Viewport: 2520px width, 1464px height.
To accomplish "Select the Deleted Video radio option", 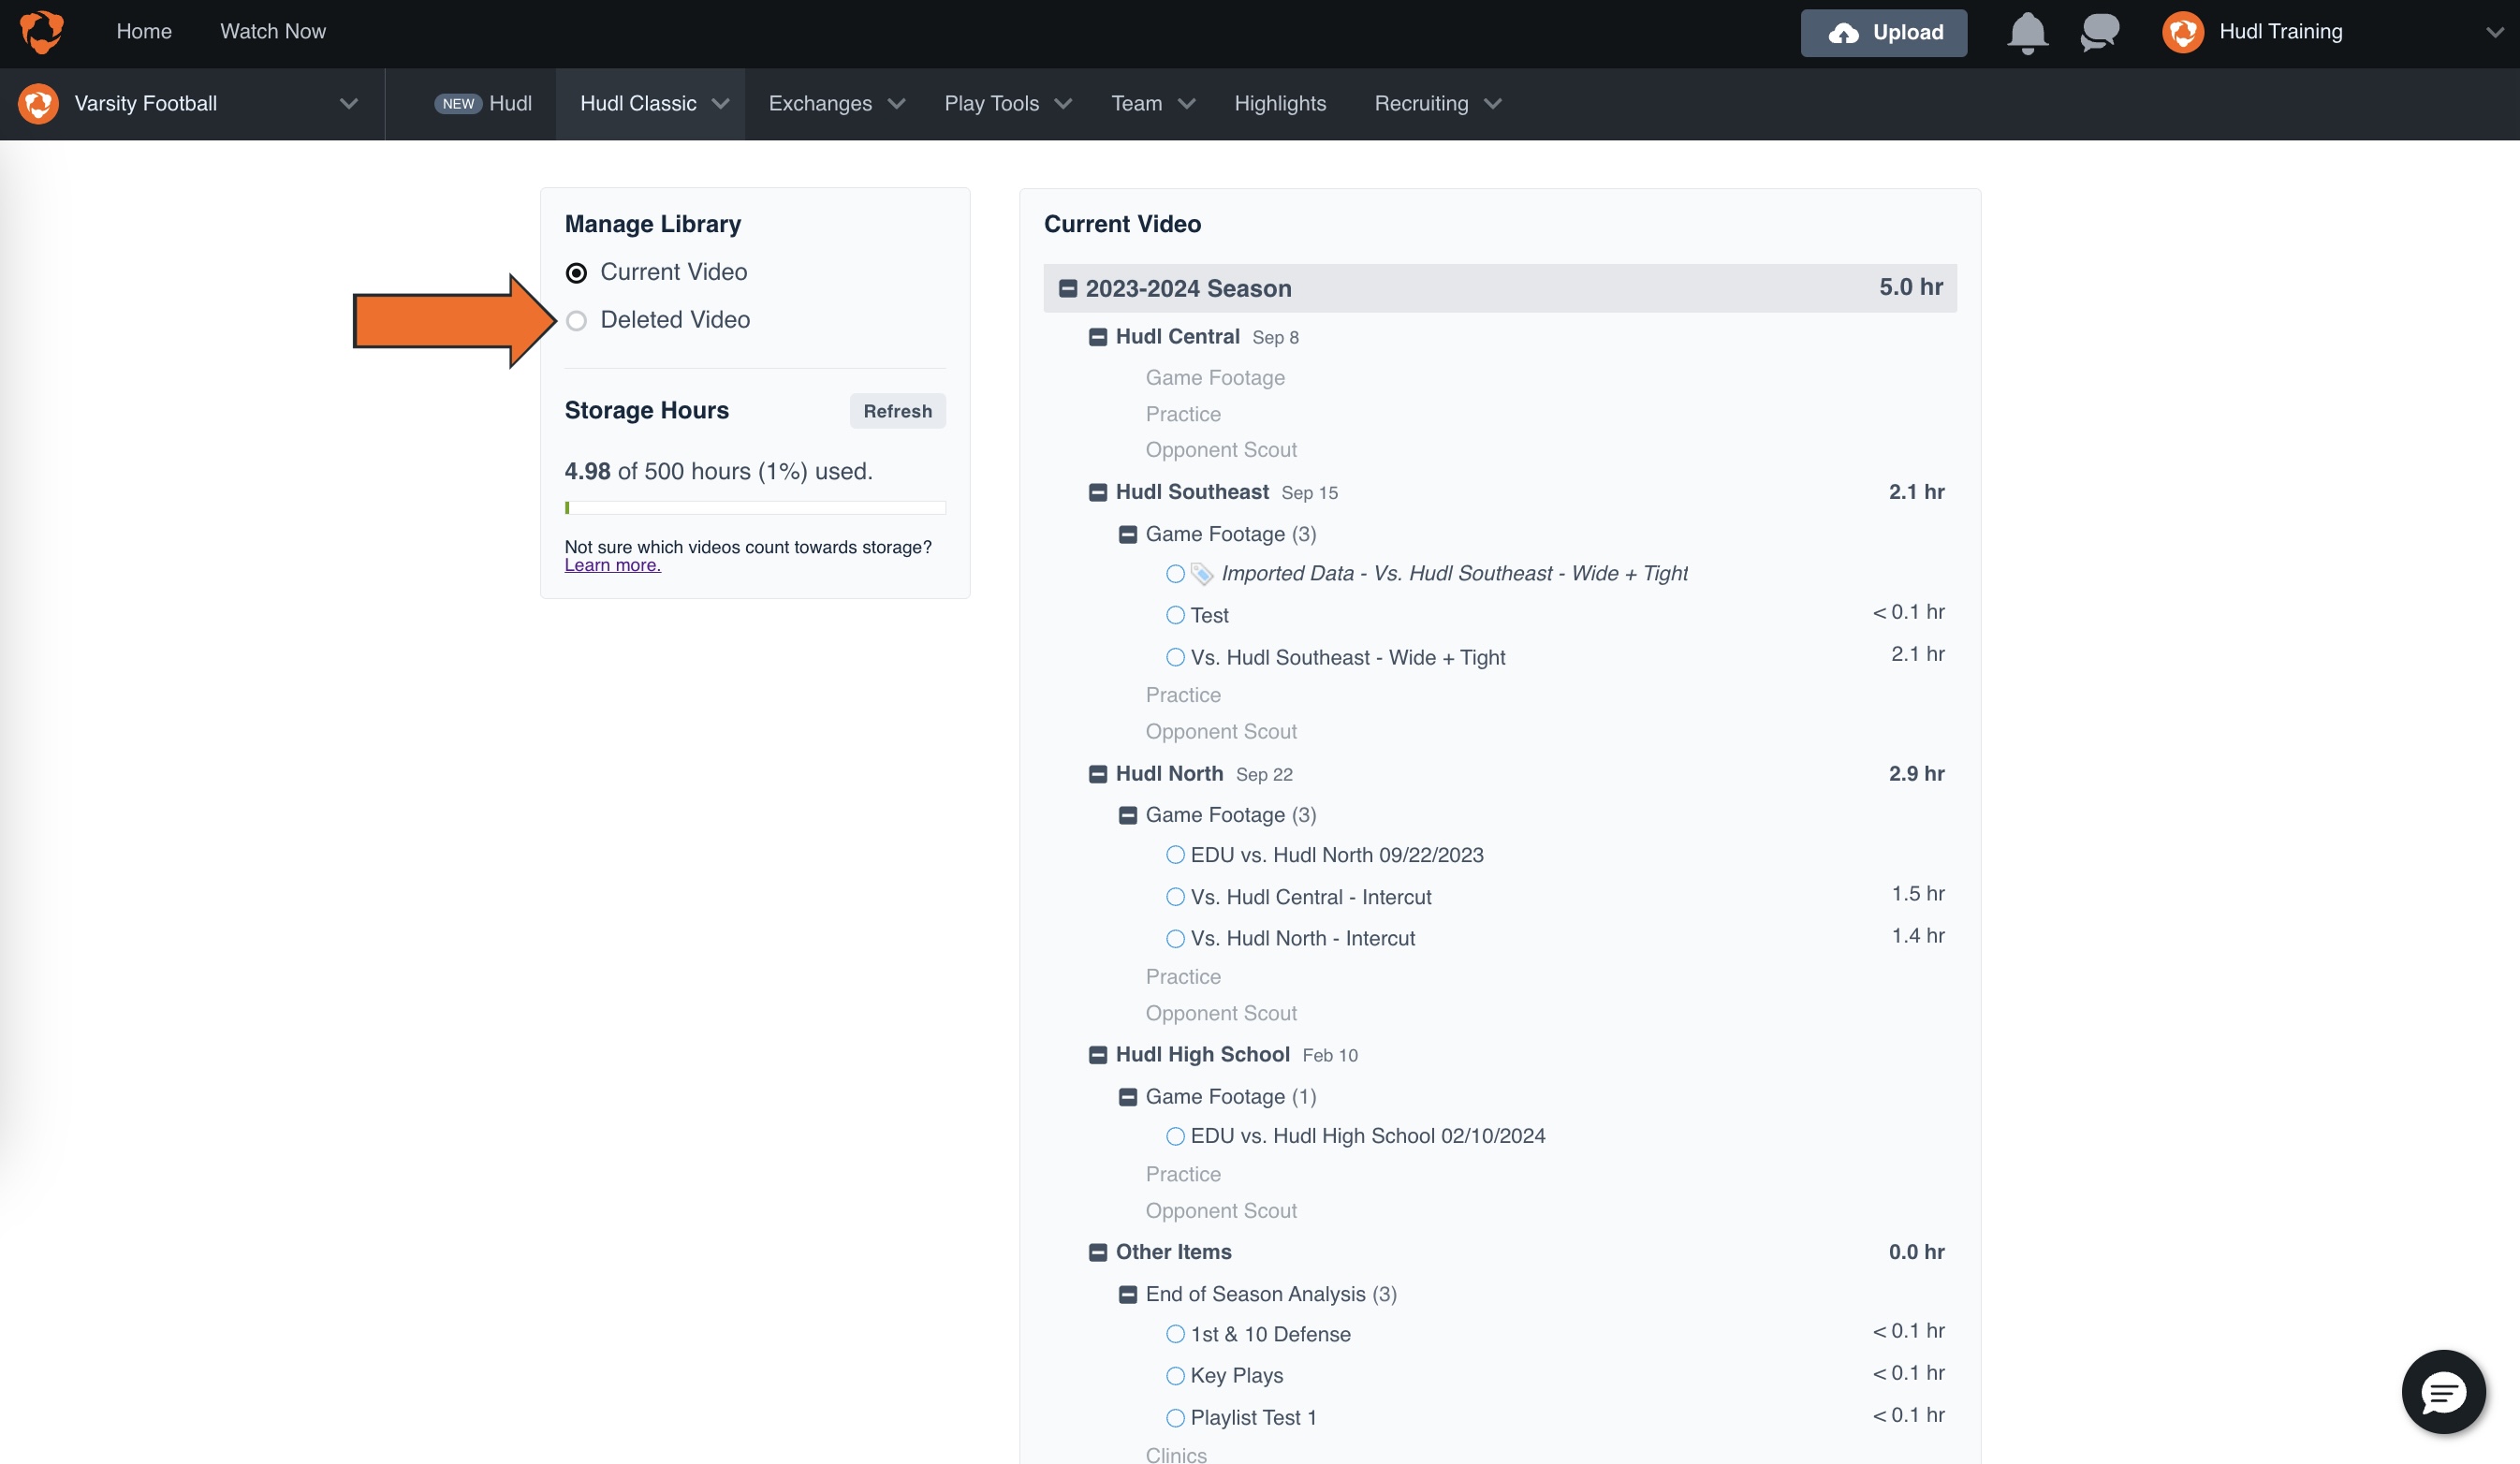I will tap(576, 321).
